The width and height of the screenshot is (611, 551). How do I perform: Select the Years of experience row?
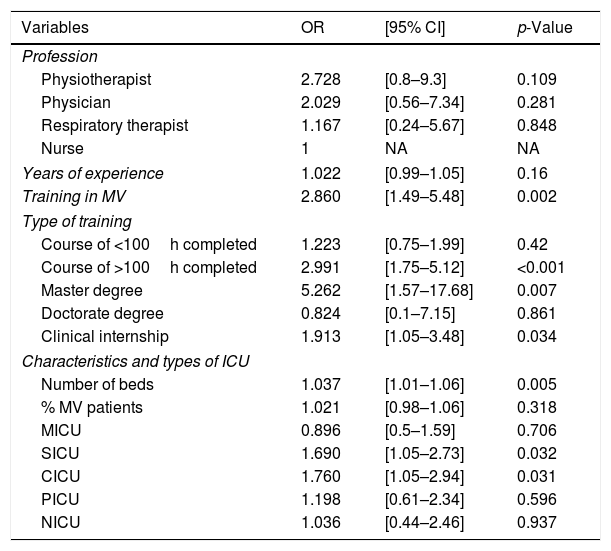pyautogui.click(x=93, y=173)
